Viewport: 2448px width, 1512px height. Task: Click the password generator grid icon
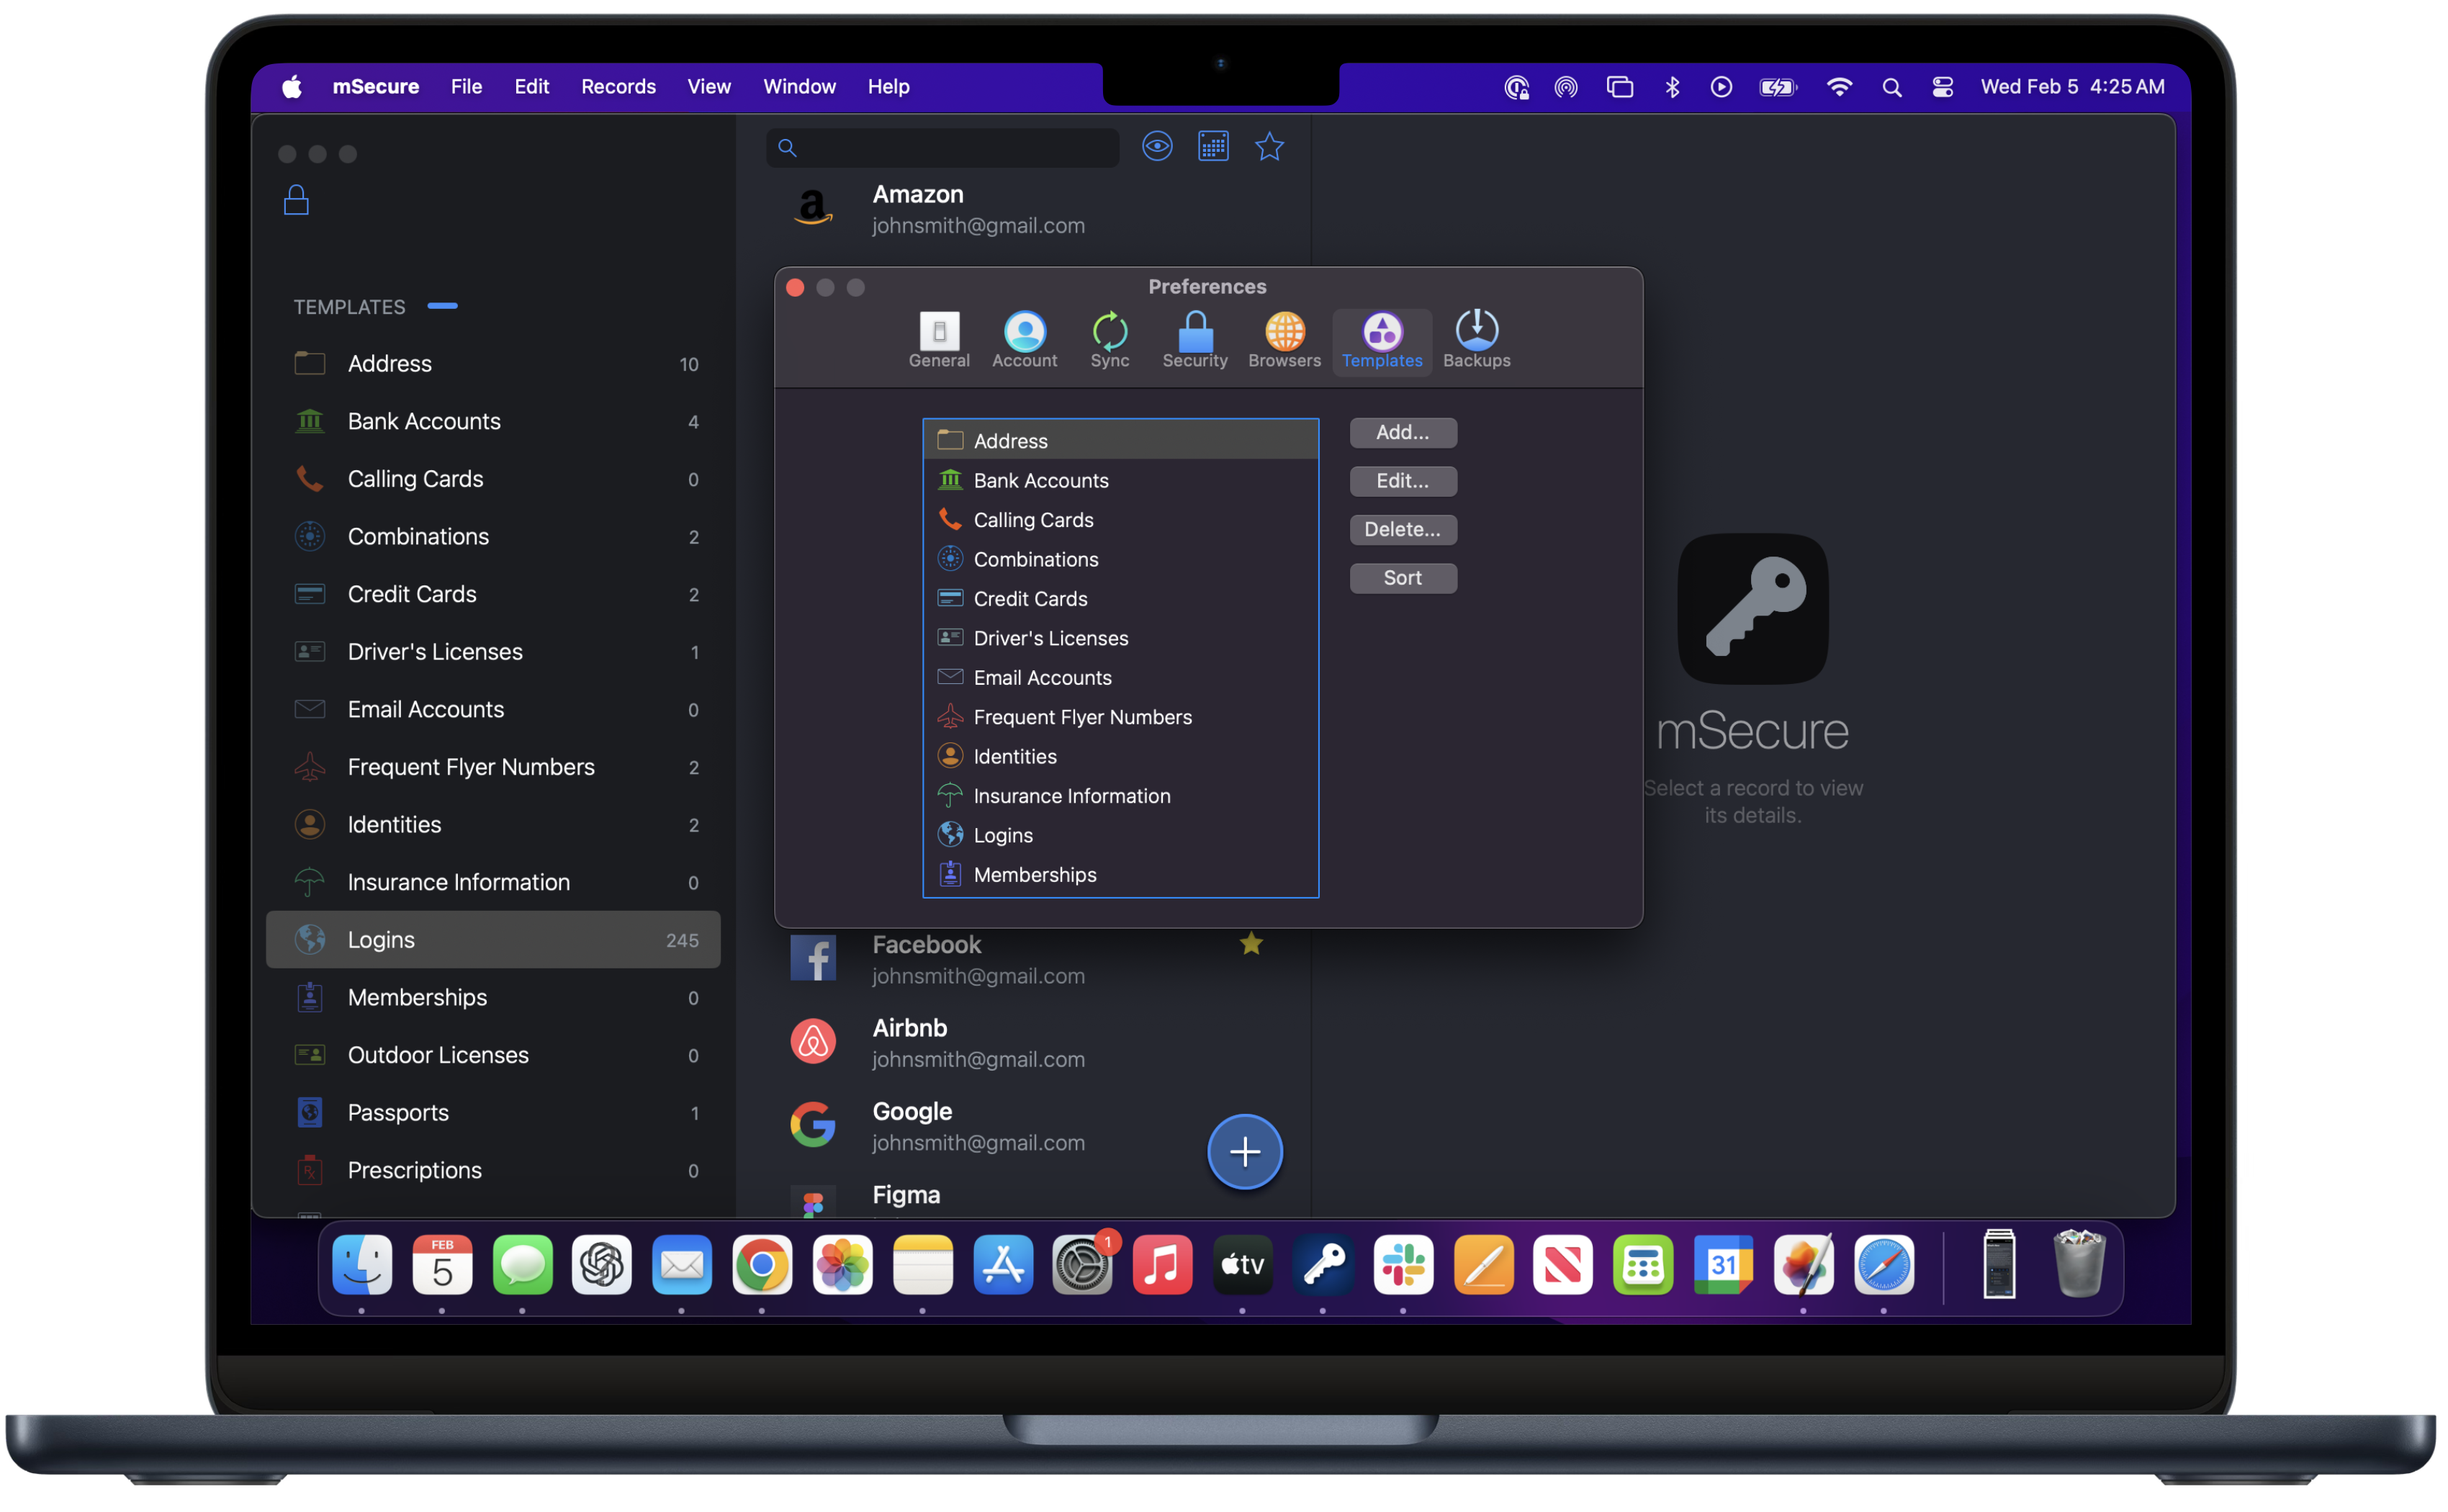tap(1213, 147)
